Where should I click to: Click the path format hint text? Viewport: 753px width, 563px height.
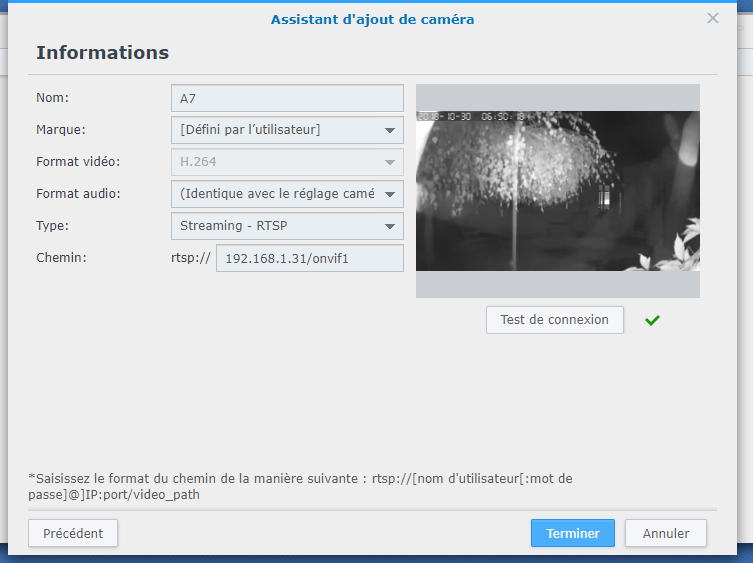click(x=300, y=486)
